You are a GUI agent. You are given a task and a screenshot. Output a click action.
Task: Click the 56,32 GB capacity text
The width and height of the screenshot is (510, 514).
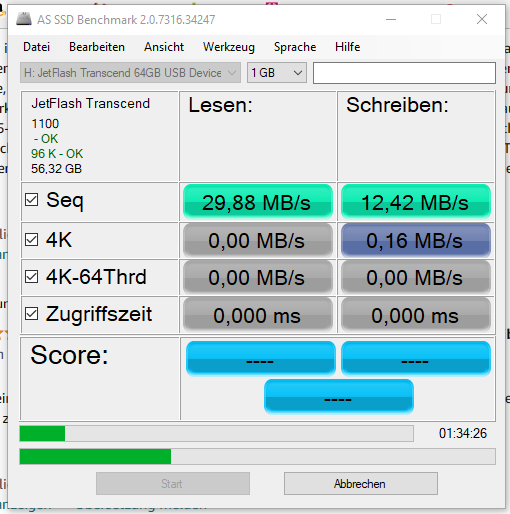coord(56,169)
